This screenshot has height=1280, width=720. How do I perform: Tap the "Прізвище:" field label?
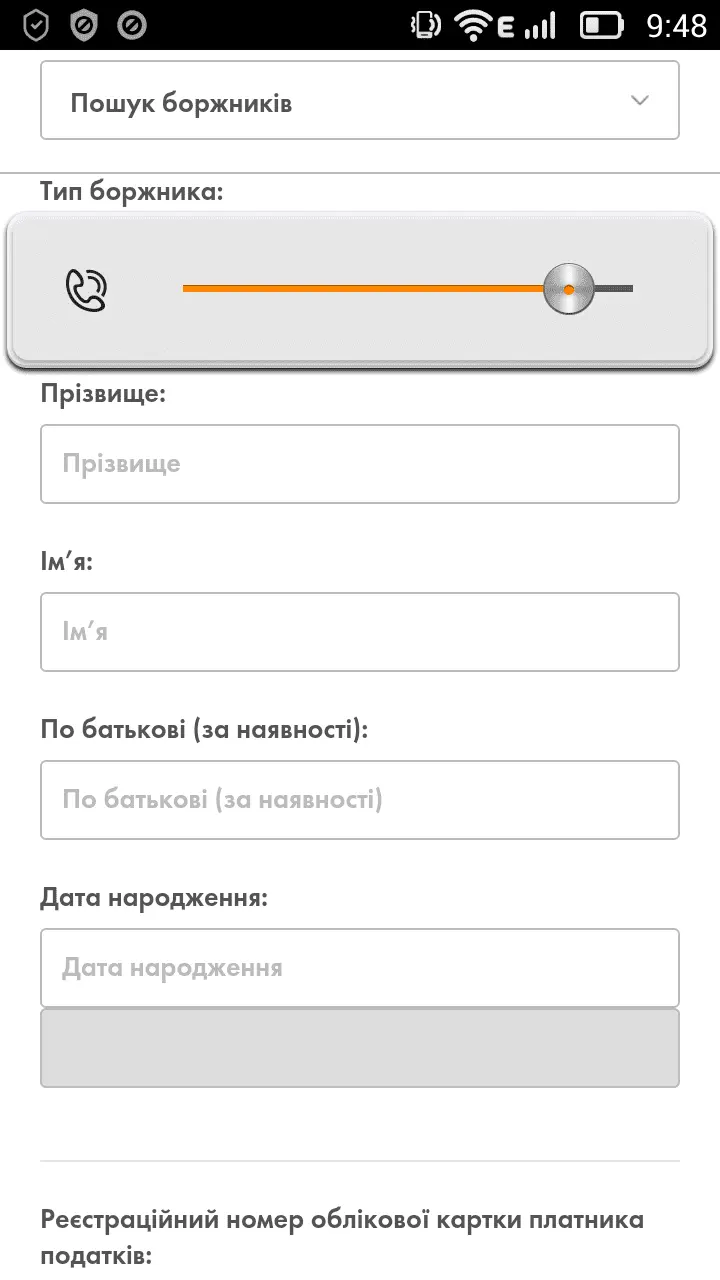click(103, 393)
